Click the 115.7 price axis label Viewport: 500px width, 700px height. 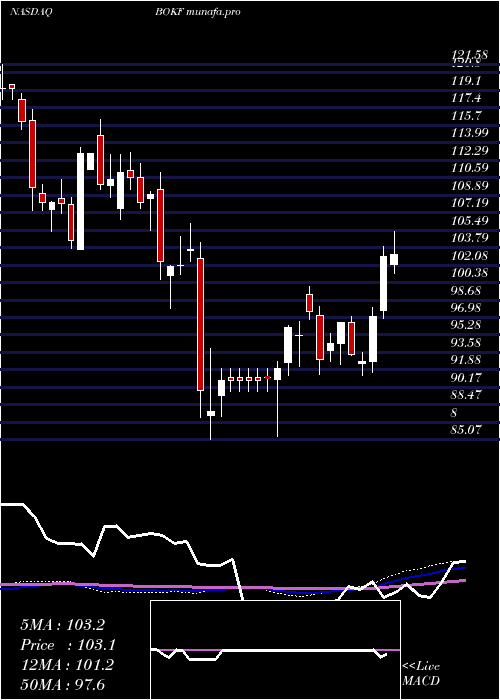466,116
